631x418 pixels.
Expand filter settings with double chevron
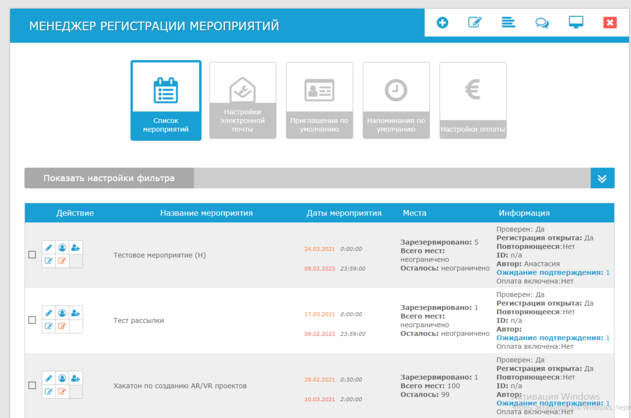[x=601, y=178]
